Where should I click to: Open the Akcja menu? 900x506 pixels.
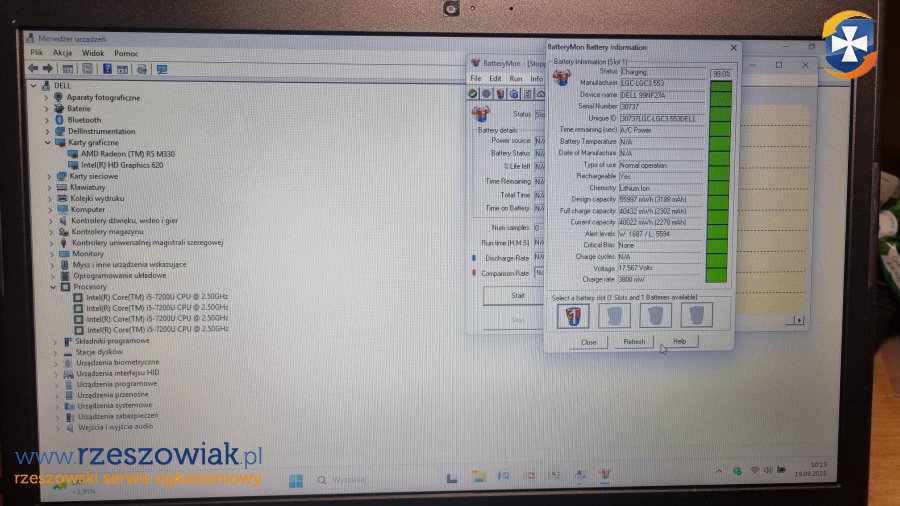click(62, 53)
